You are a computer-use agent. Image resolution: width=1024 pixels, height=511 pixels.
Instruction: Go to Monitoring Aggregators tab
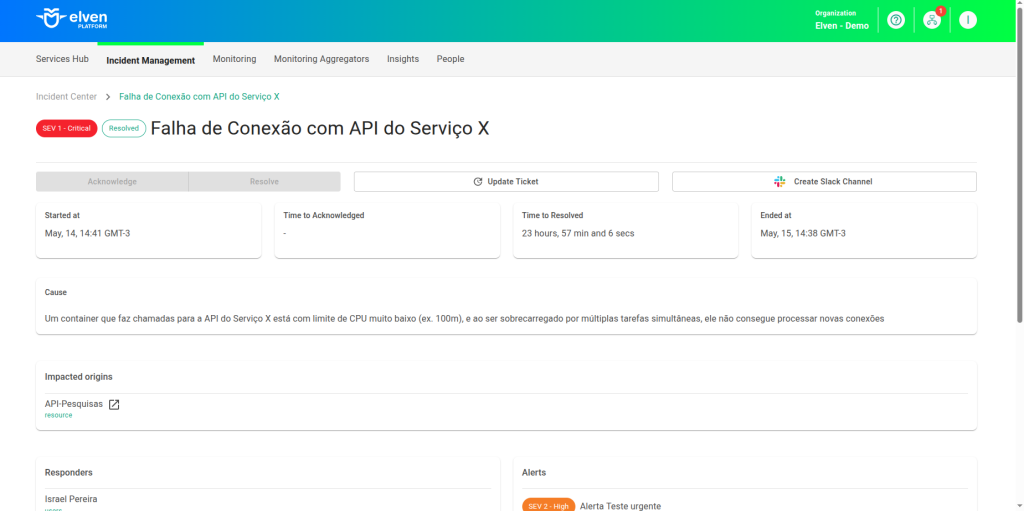[321, 59]
